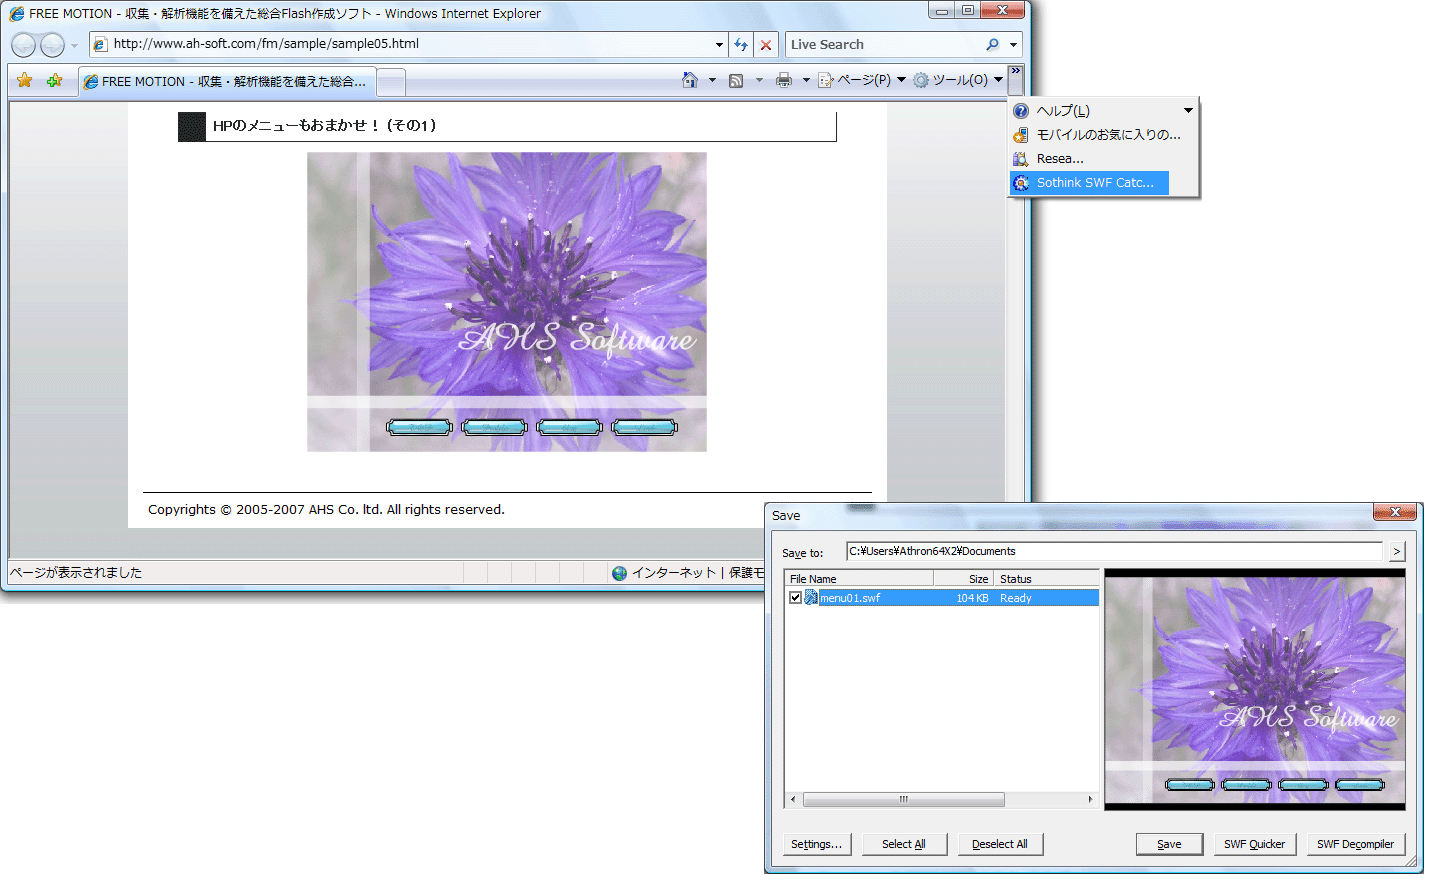Click the first blue Flash menu button

point(420,428)
